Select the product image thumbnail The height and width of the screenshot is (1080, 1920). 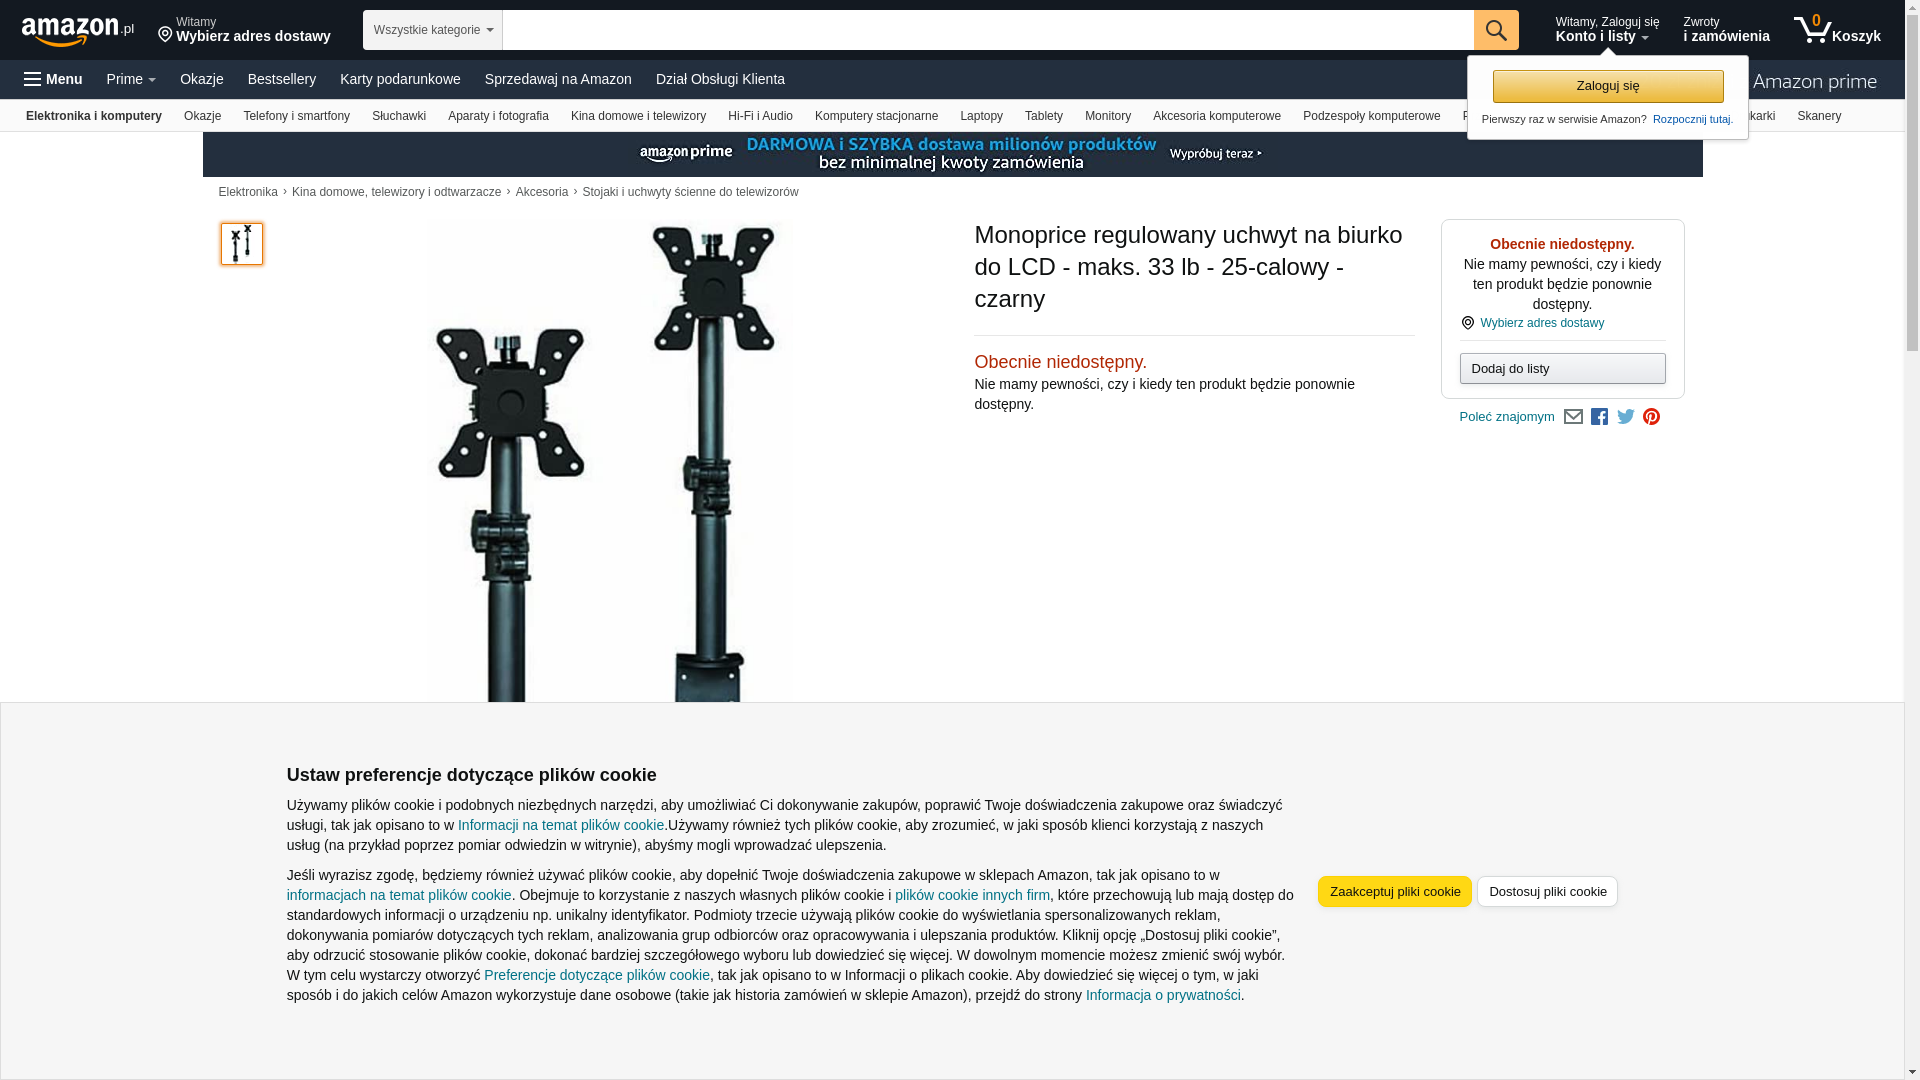tap(242, 244)
